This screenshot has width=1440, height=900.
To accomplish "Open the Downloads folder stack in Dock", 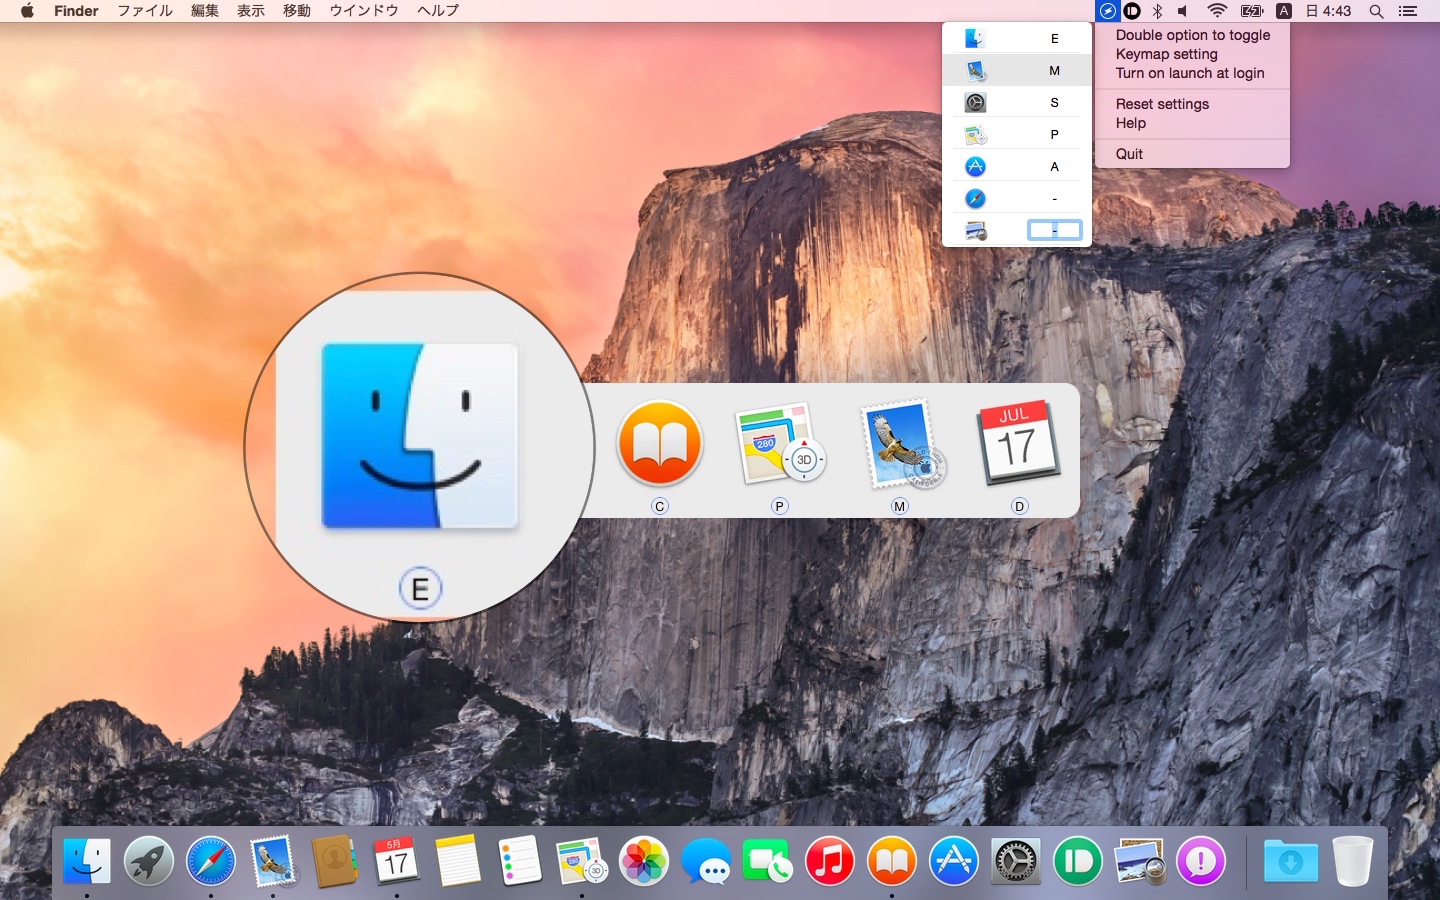I will (1291, 861).
